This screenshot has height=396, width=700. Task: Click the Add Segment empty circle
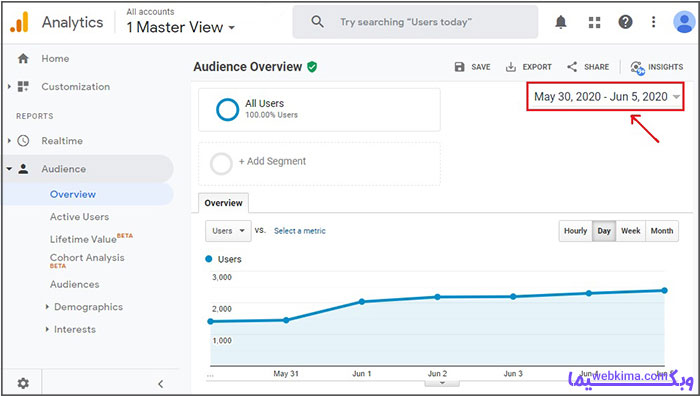coord(221,164)
